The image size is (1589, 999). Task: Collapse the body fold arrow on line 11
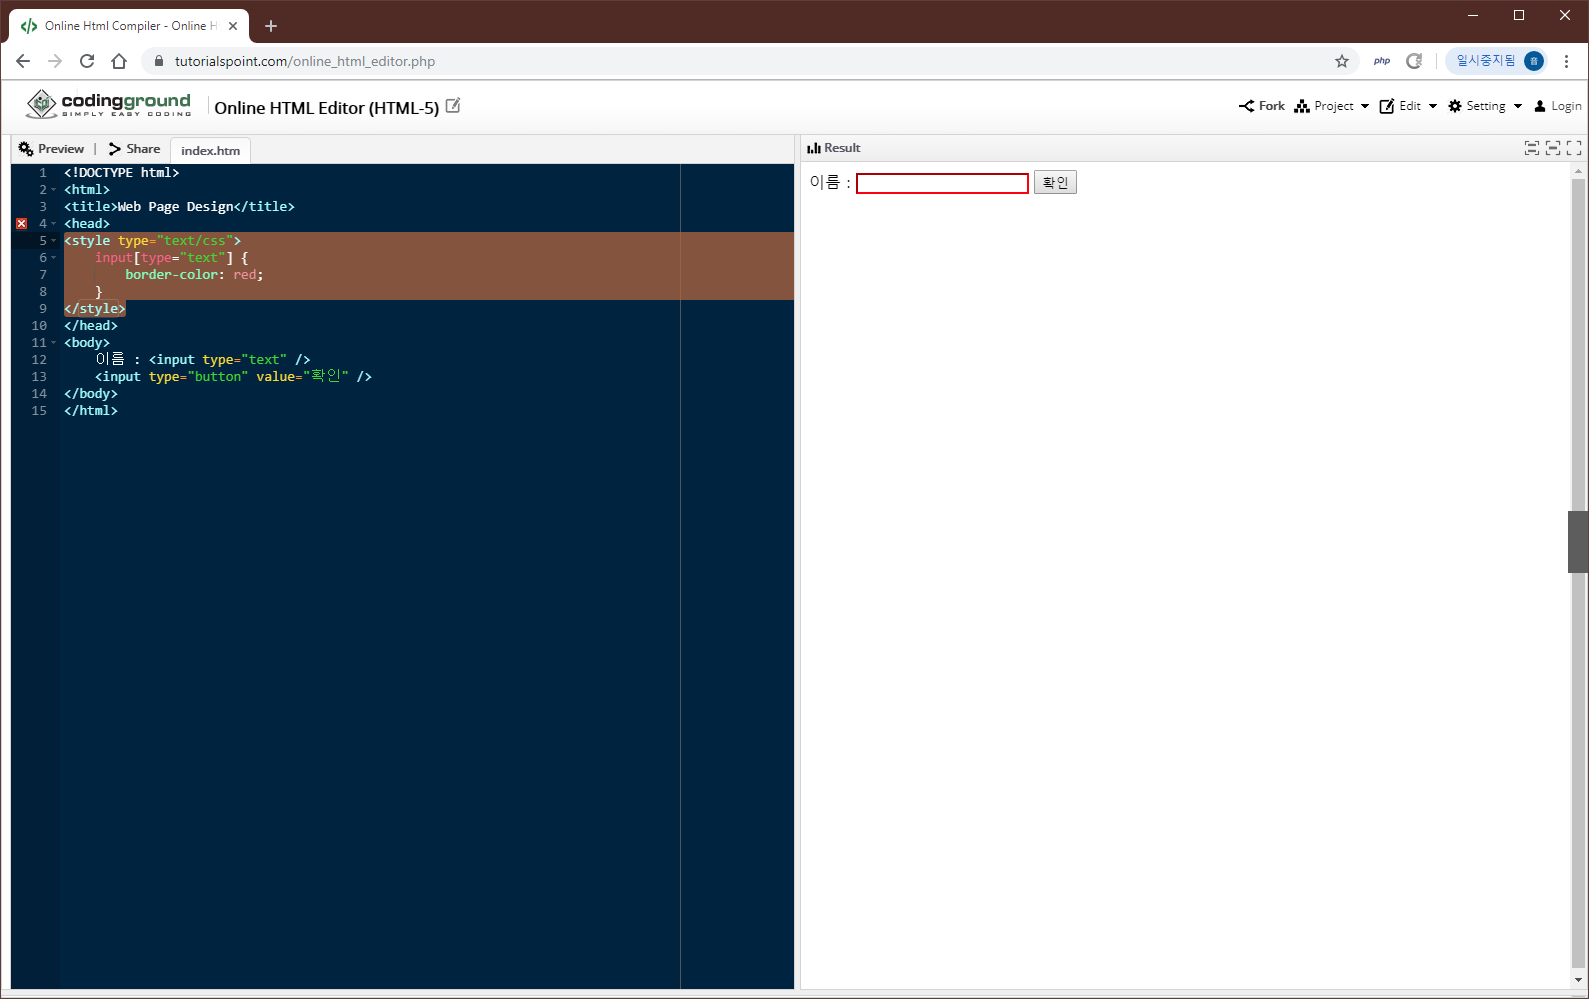tap(54, 343)
